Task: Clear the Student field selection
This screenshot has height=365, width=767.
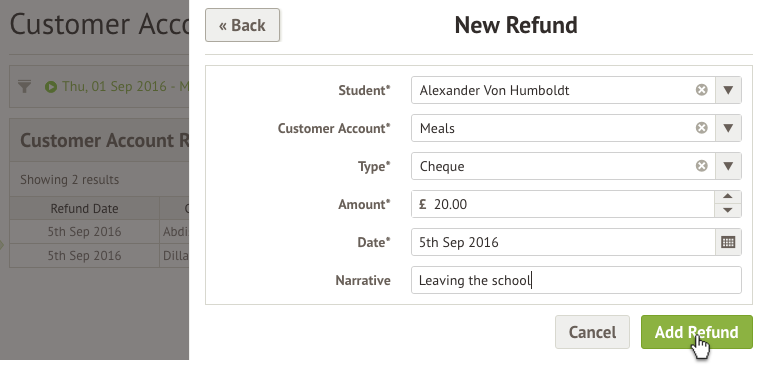Action: [x=701, y=90]
